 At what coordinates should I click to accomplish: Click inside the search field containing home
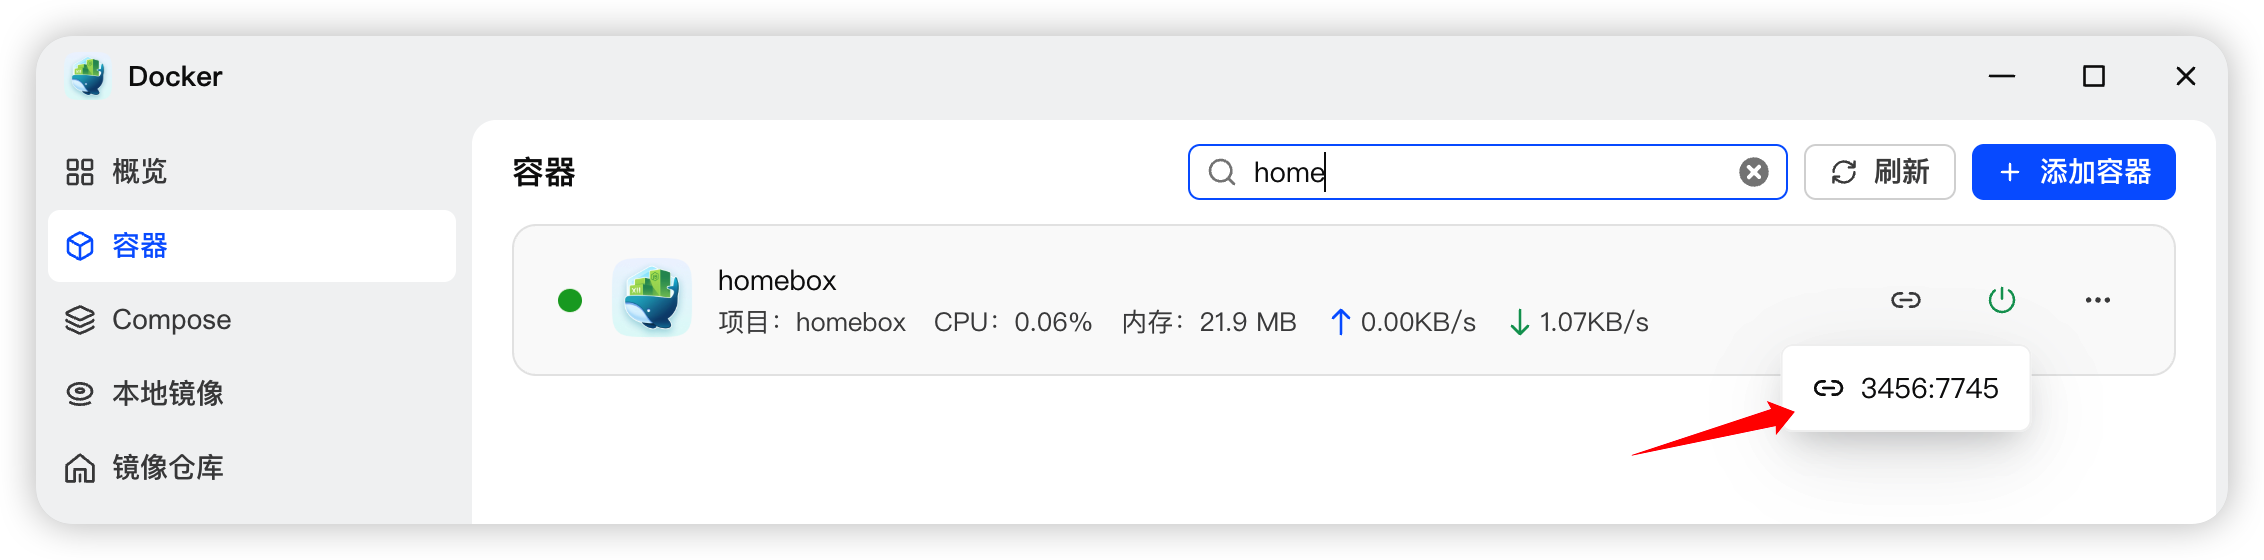pos(1480,173)
